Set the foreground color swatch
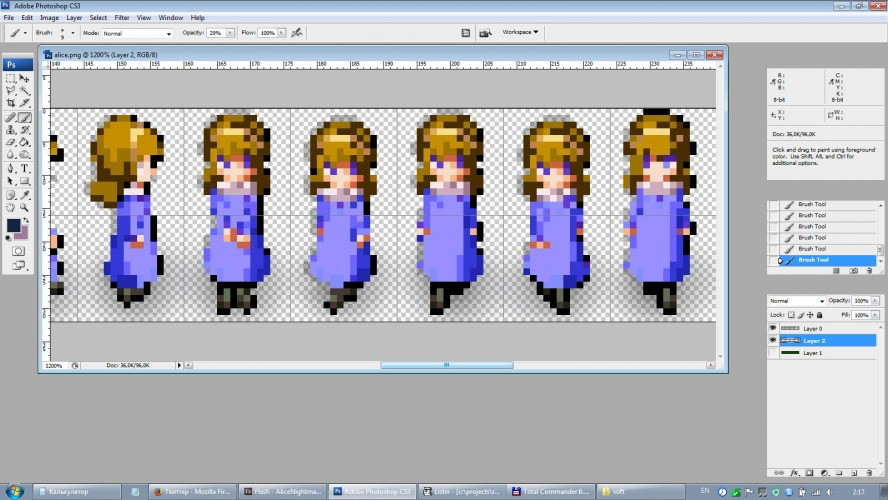This screenshot has width=888, height=500. [13, 225]
